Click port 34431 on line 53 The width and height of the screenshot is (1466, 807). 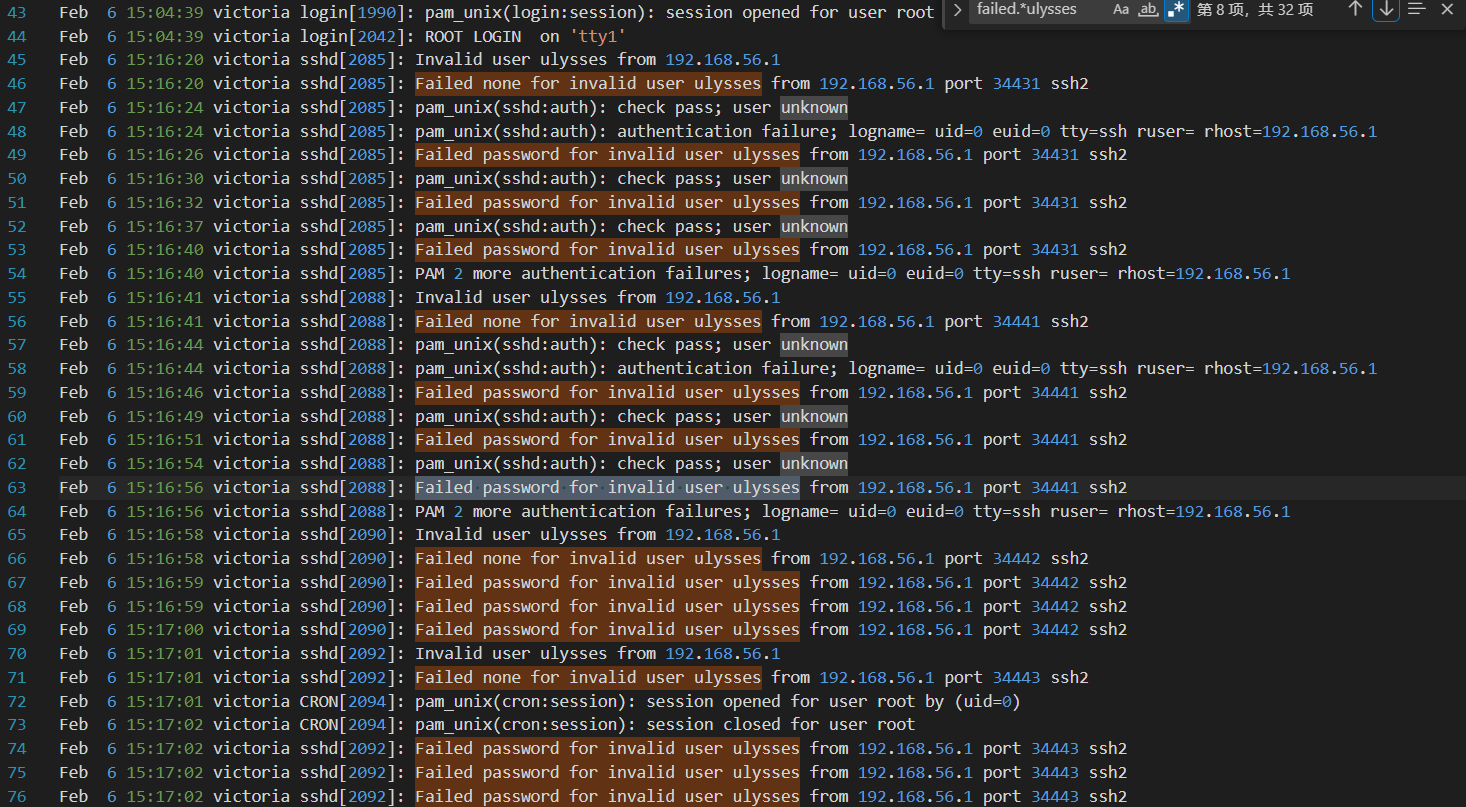pos(1055,250)
